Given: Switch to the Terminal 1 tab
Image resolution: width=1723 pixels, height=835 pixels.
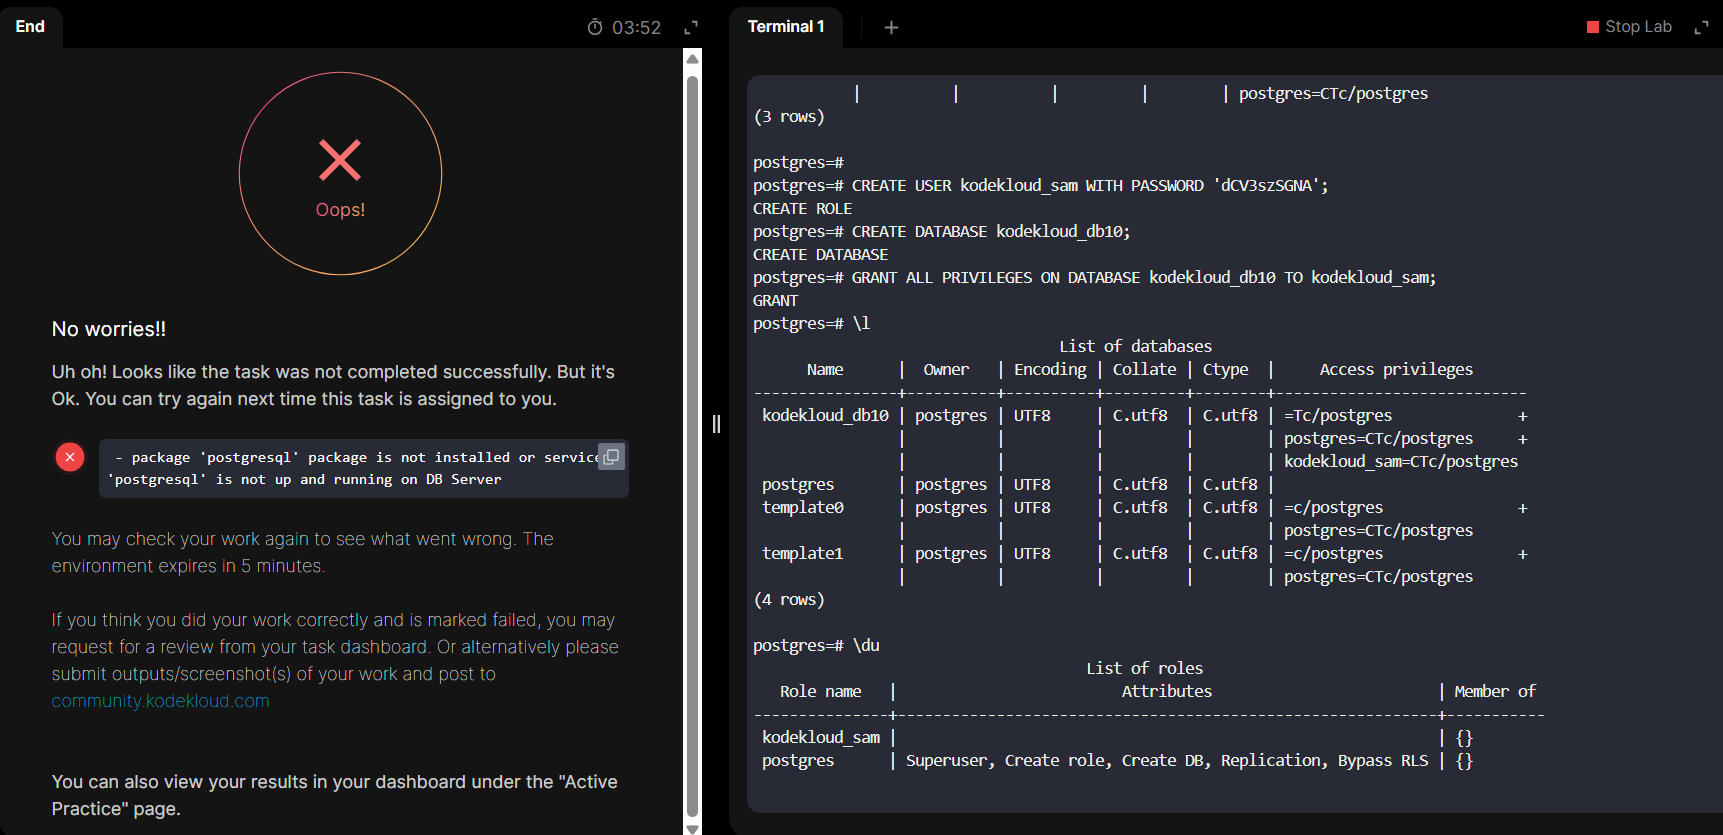Looking at the screenshot, I should click(786, 27).
